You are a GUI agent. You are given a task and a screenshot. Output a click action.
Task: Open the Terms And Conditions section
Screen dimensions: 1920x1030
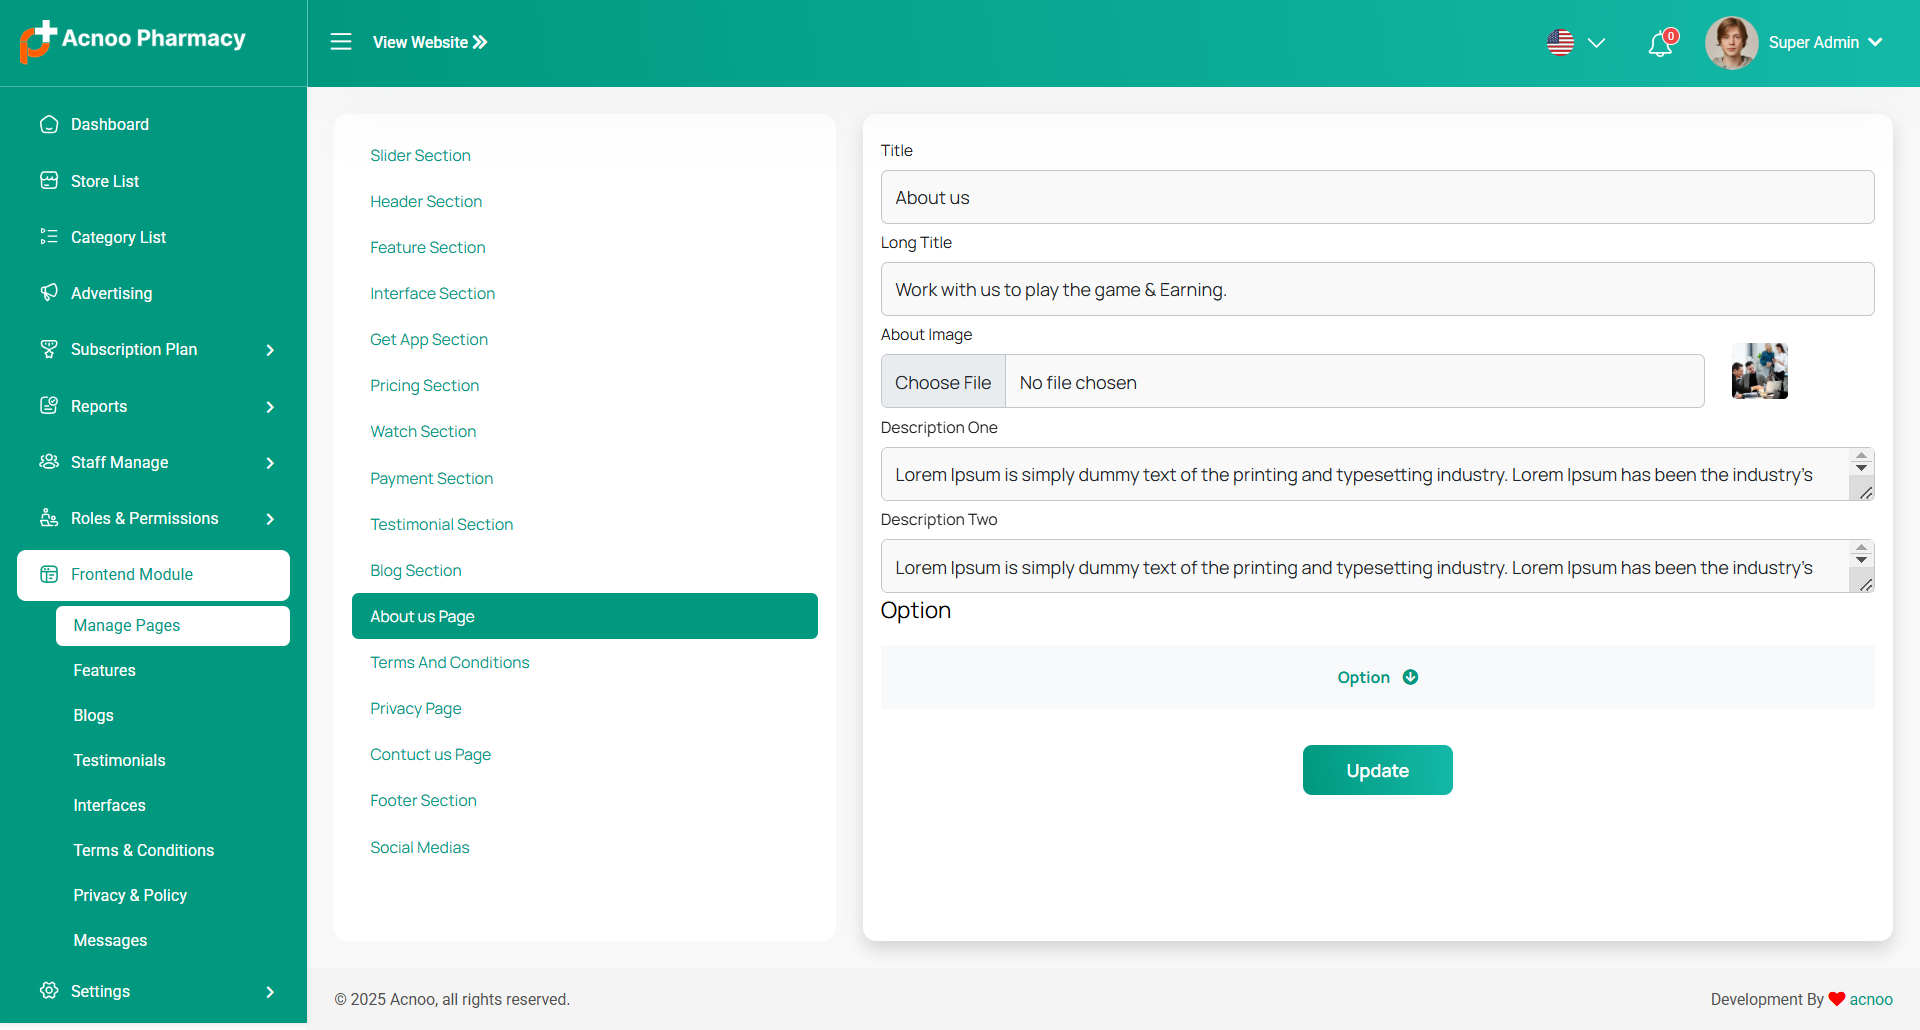[x=449, y=663]
